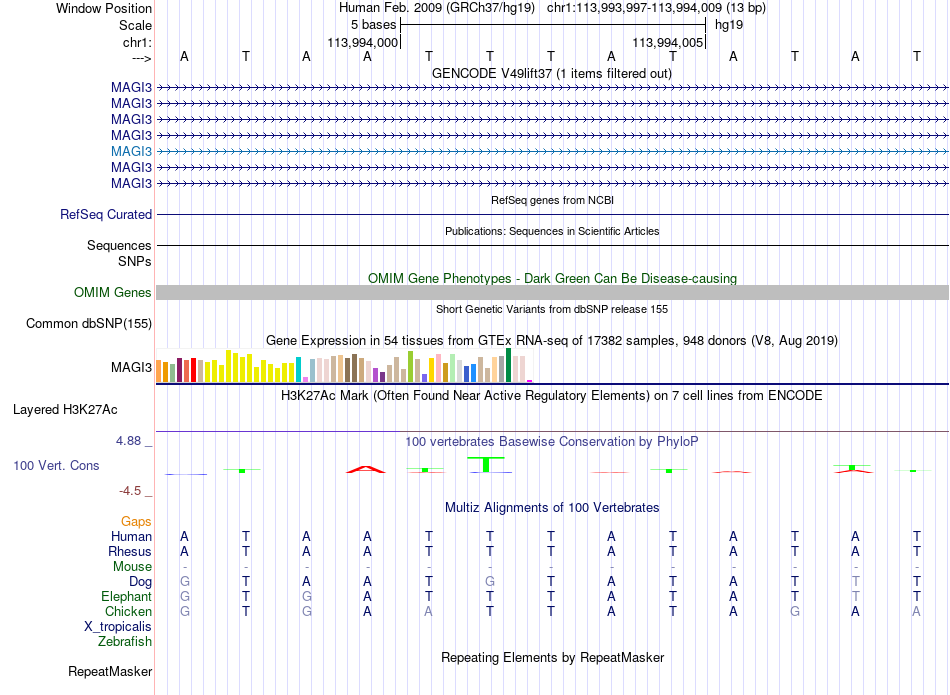Click the 100 Vert. Cons track label
This screenshot has height=695, width=950.
click(x=56, y=465)
